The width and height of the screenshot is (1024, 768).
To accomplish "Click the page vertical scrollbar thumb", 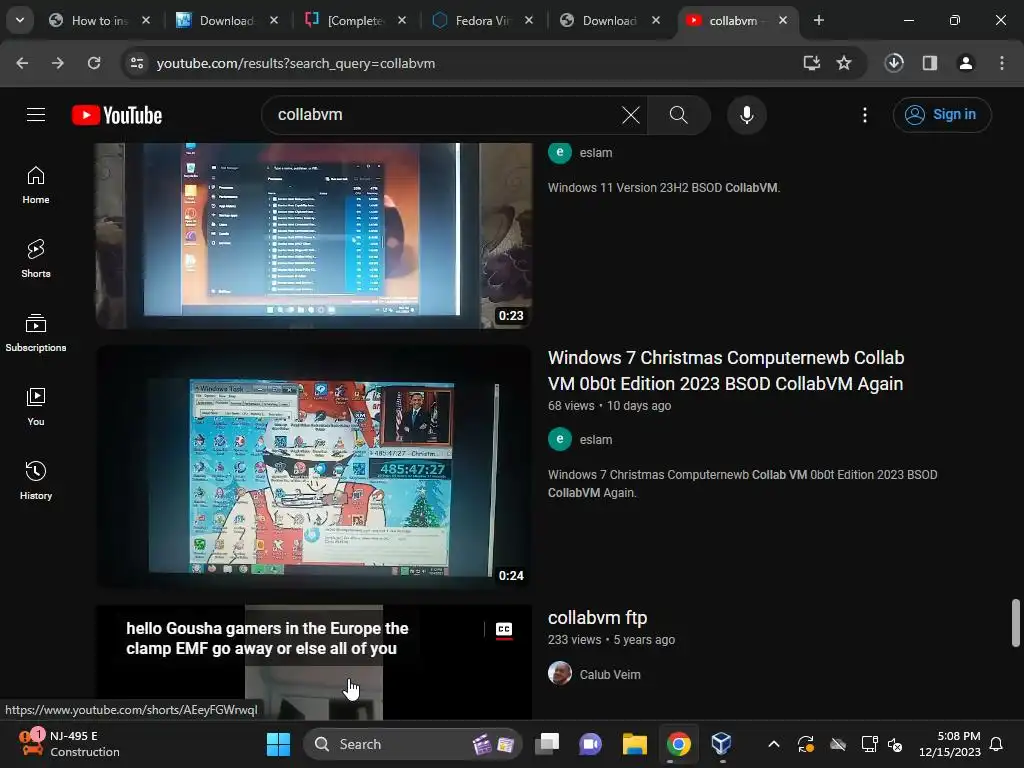I will 1016,623.
